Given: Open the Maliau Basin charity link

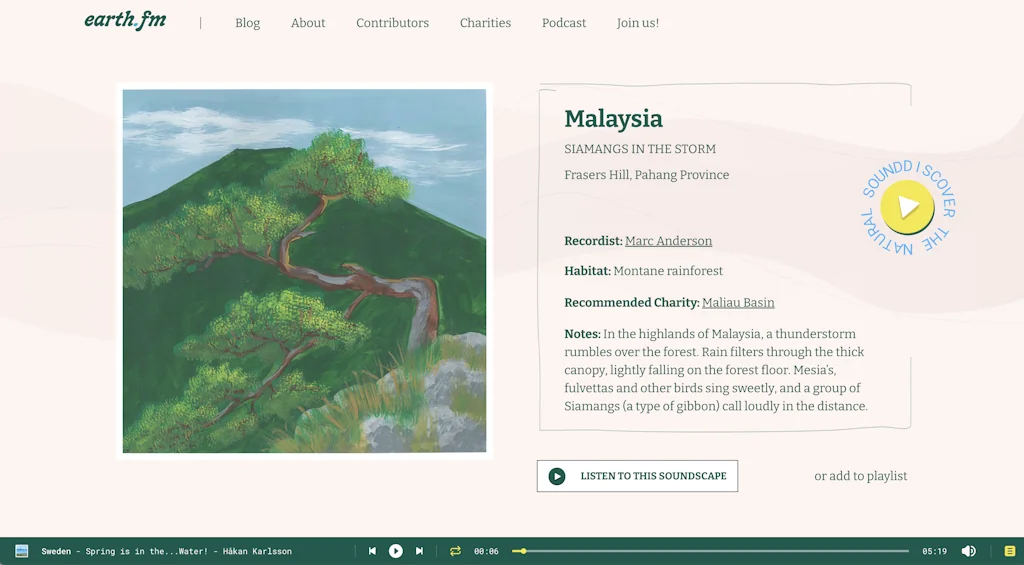Looking at the screenshot, I should tap(738, 302).
